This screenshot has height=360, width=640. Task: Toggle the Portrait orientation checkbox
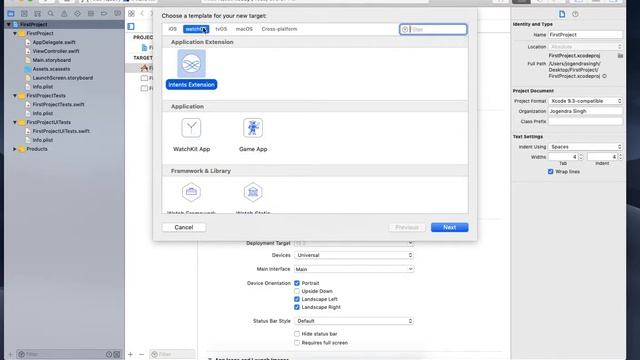pyautogui.click(x=297, y=283)
